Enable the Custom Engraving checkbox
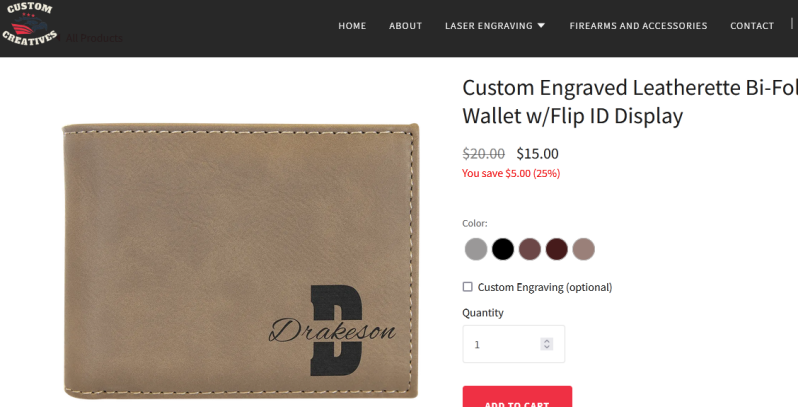Viewport: 798px width, 407px height. coord(467,287)
